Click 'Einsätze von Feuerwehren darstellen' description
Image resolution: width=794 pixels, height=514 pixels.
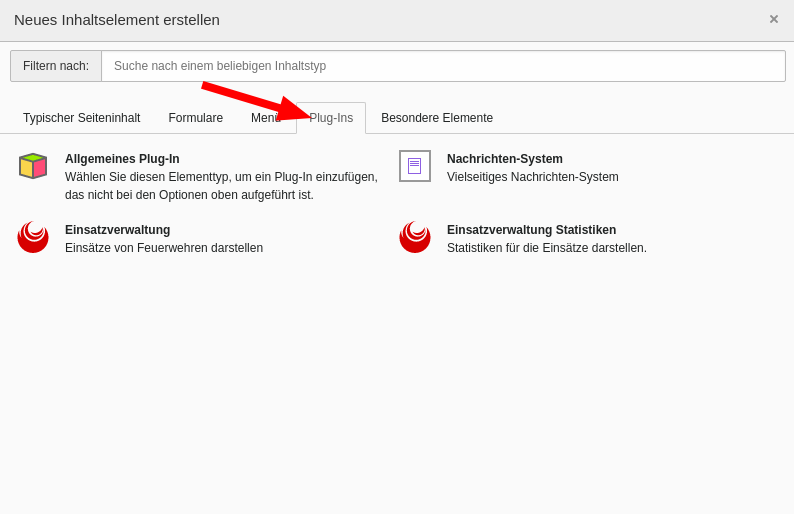(164, 248)
